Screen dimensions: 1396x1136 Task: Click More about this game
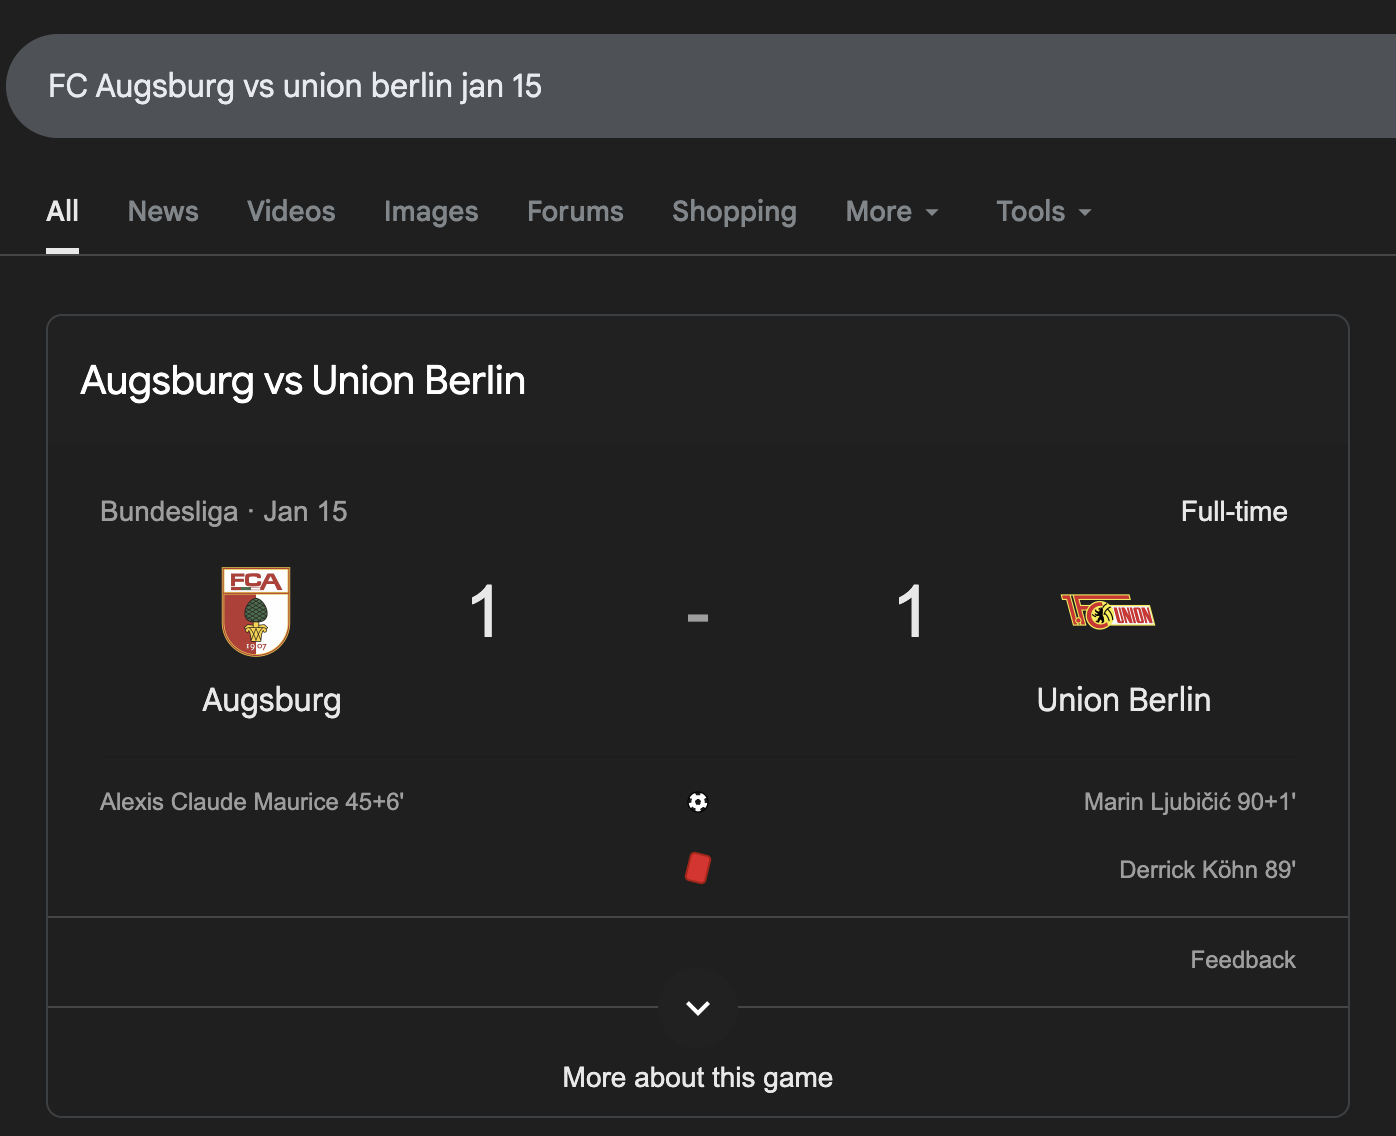pos(698,1077)
